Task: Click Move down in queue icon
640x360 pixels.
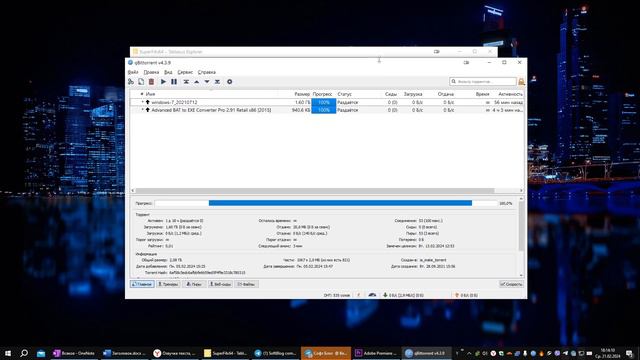Action: 207,82
